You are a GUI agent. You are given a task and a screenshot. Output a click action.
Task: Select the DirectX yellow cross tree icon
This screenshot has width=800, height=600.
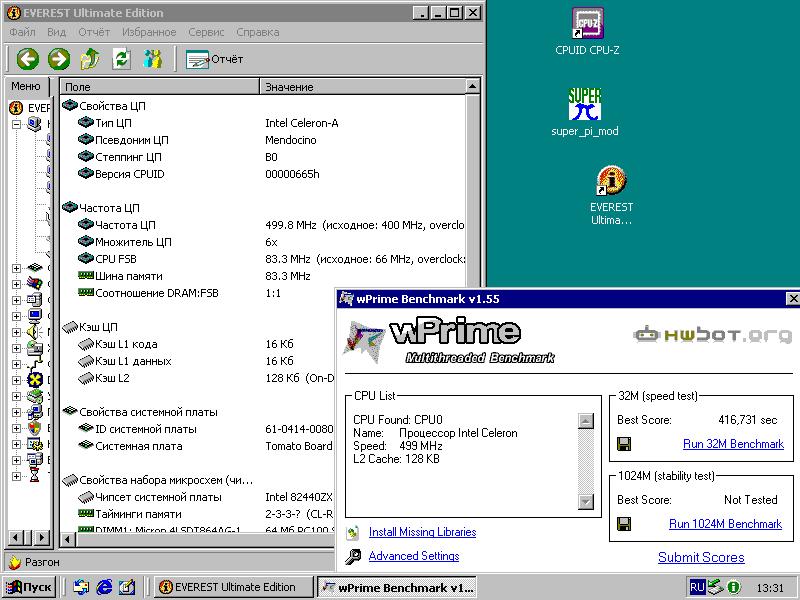[x=35, y=380]
